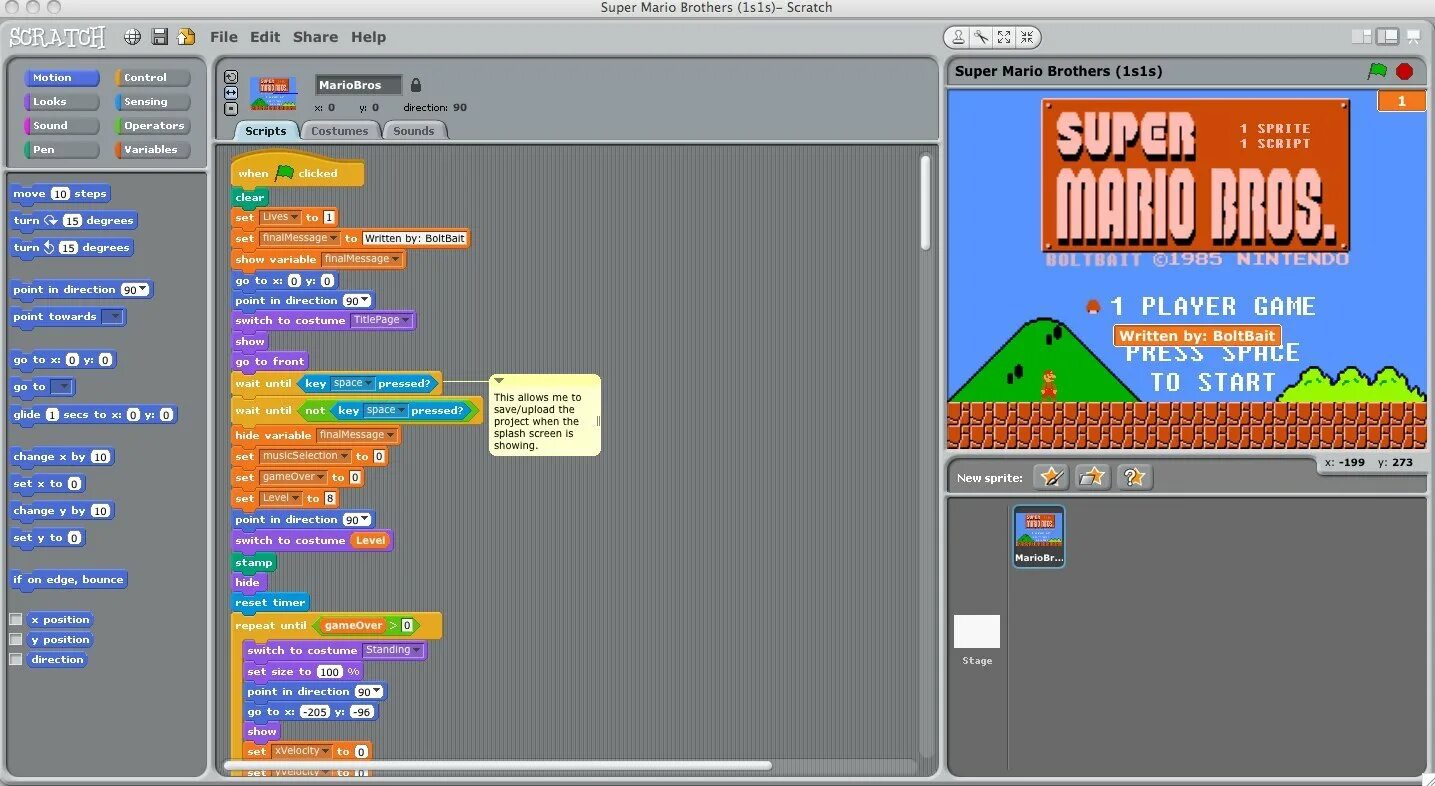The width and height of the screenshot is (1435, 786).
Task: Open the Sensing blocks category
Action: click(152, 101)
